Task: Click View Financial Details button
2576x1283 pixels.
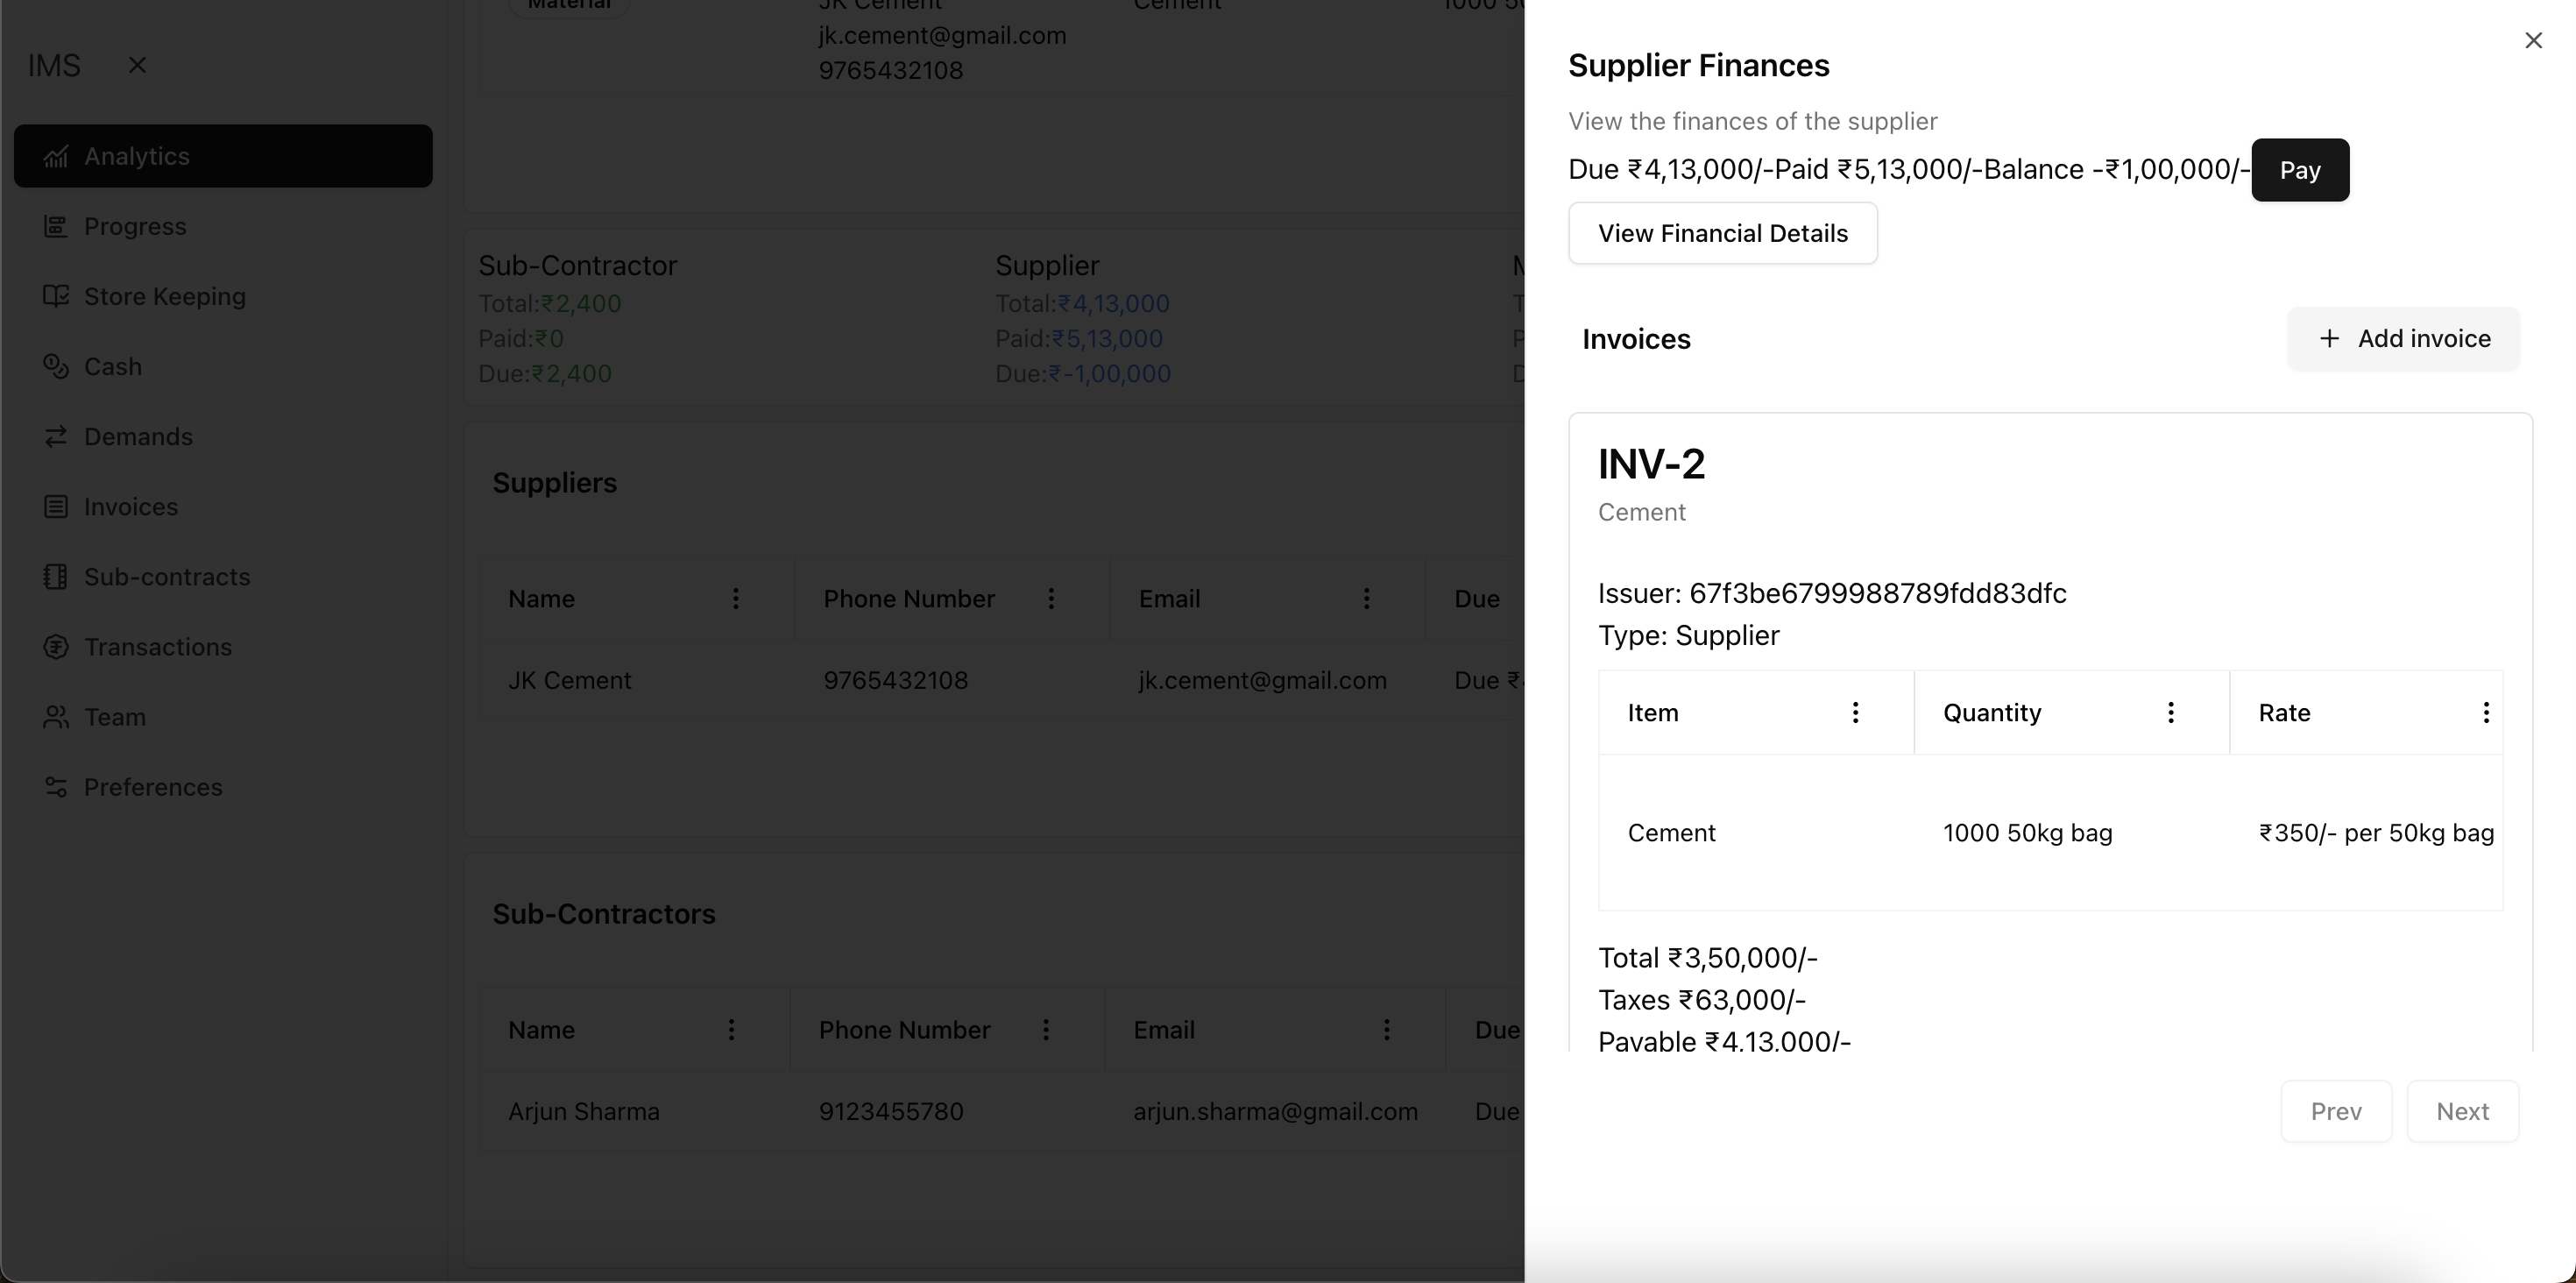Action: pyautogui.click(x=1722, y=233)
